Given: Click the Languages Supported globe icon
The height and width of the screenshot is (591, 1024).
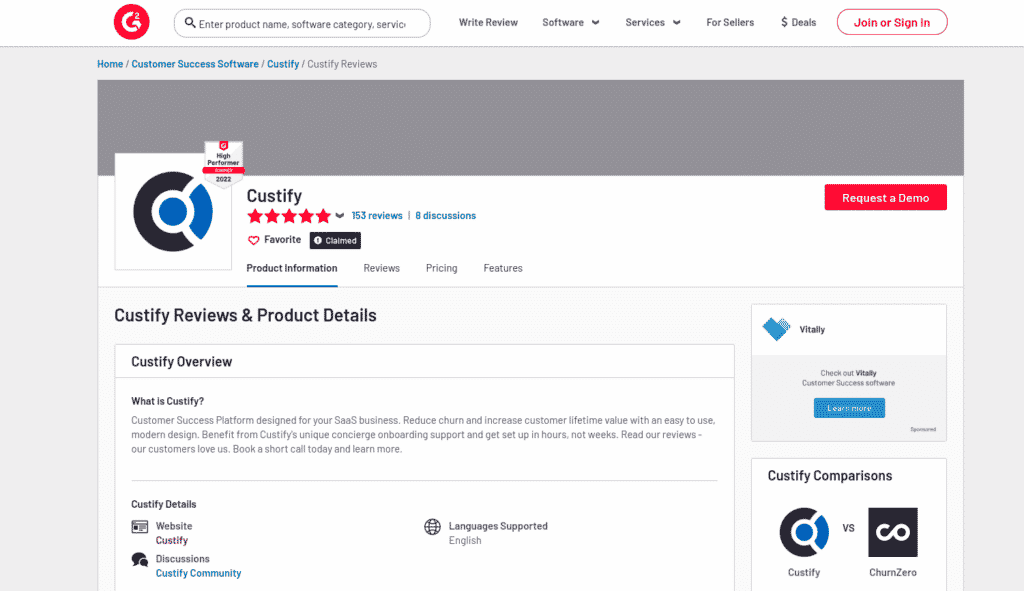Looking at the screenshot, I should pos(432,526).
